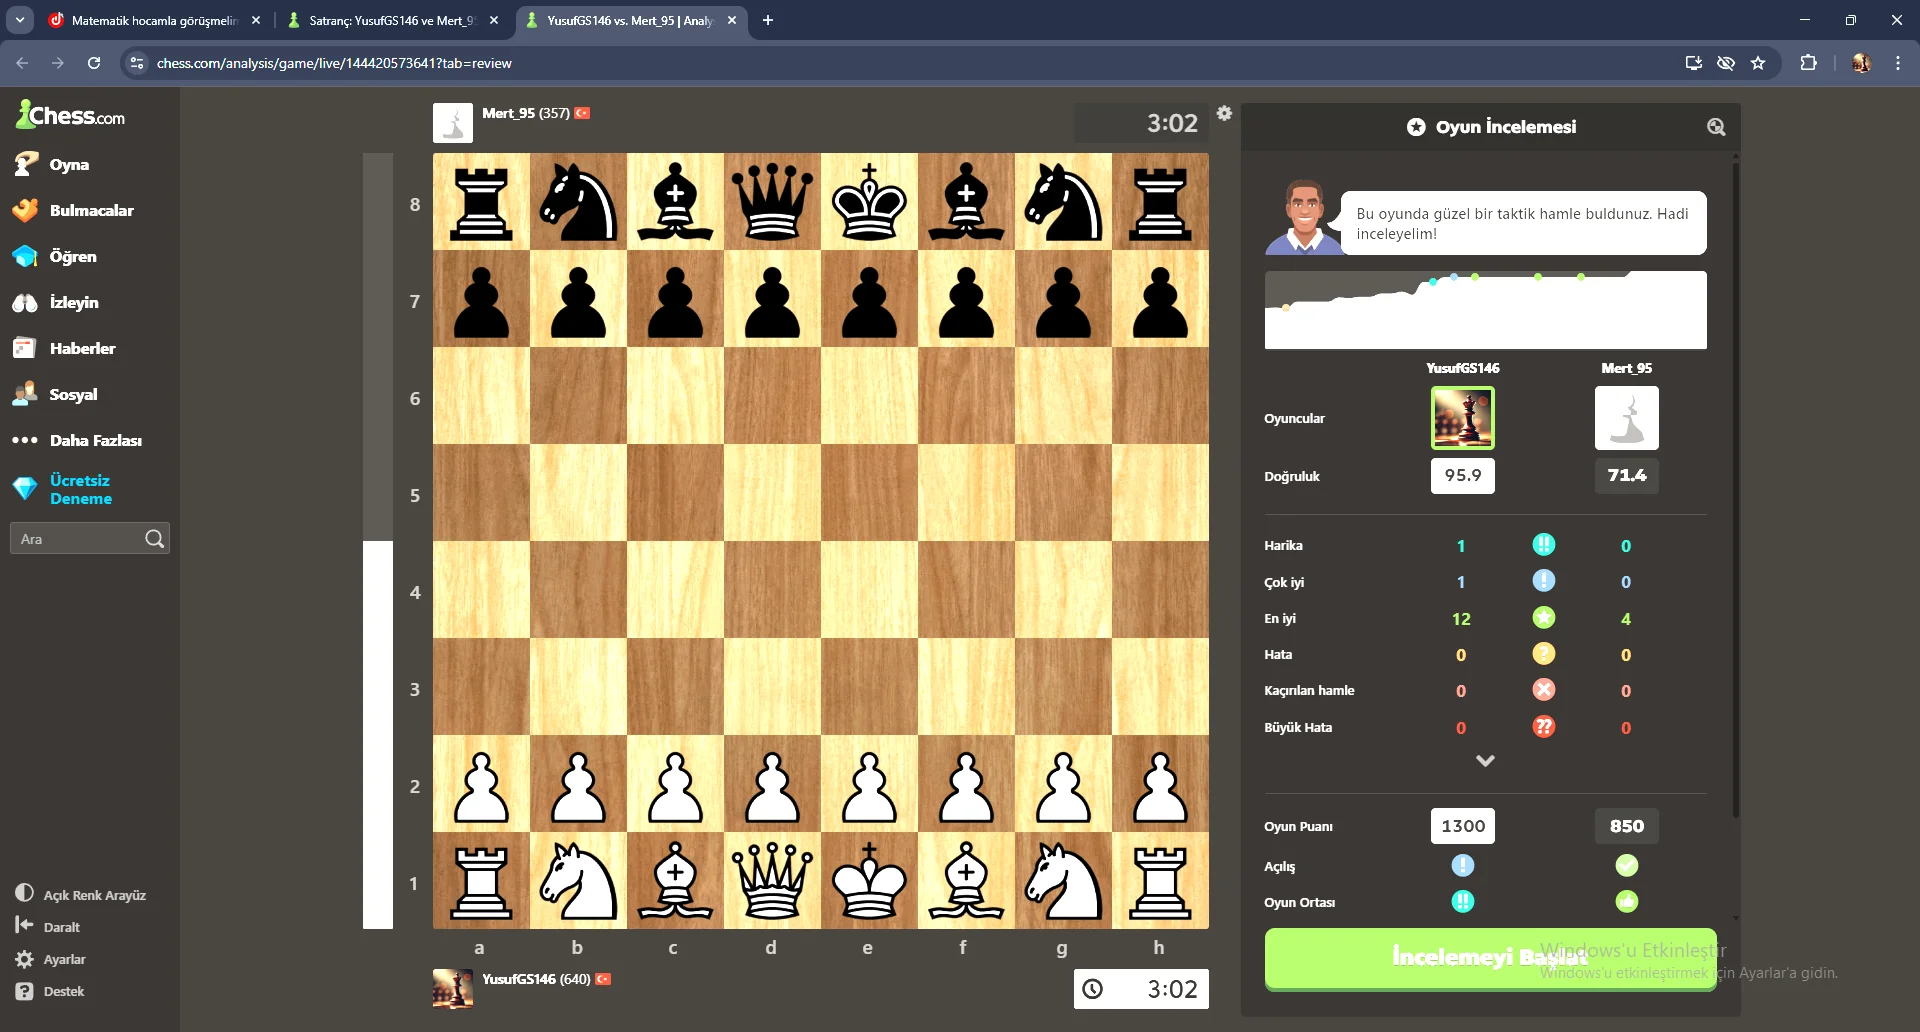The image size is (1920, 1032).
Task: Open Chrome three-dot menu
Action: 1898,63
